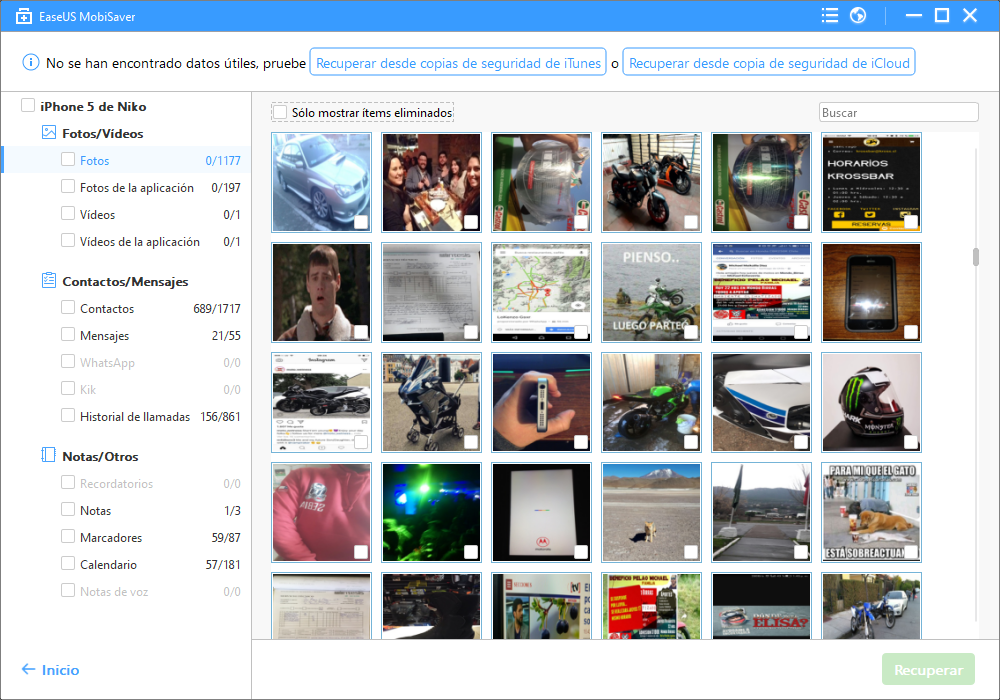Image resolution: width=1000 pixels, height=700 pixels.
Task: Check the iPhone 5 de Niko checkbox
Action: (28, 106)
